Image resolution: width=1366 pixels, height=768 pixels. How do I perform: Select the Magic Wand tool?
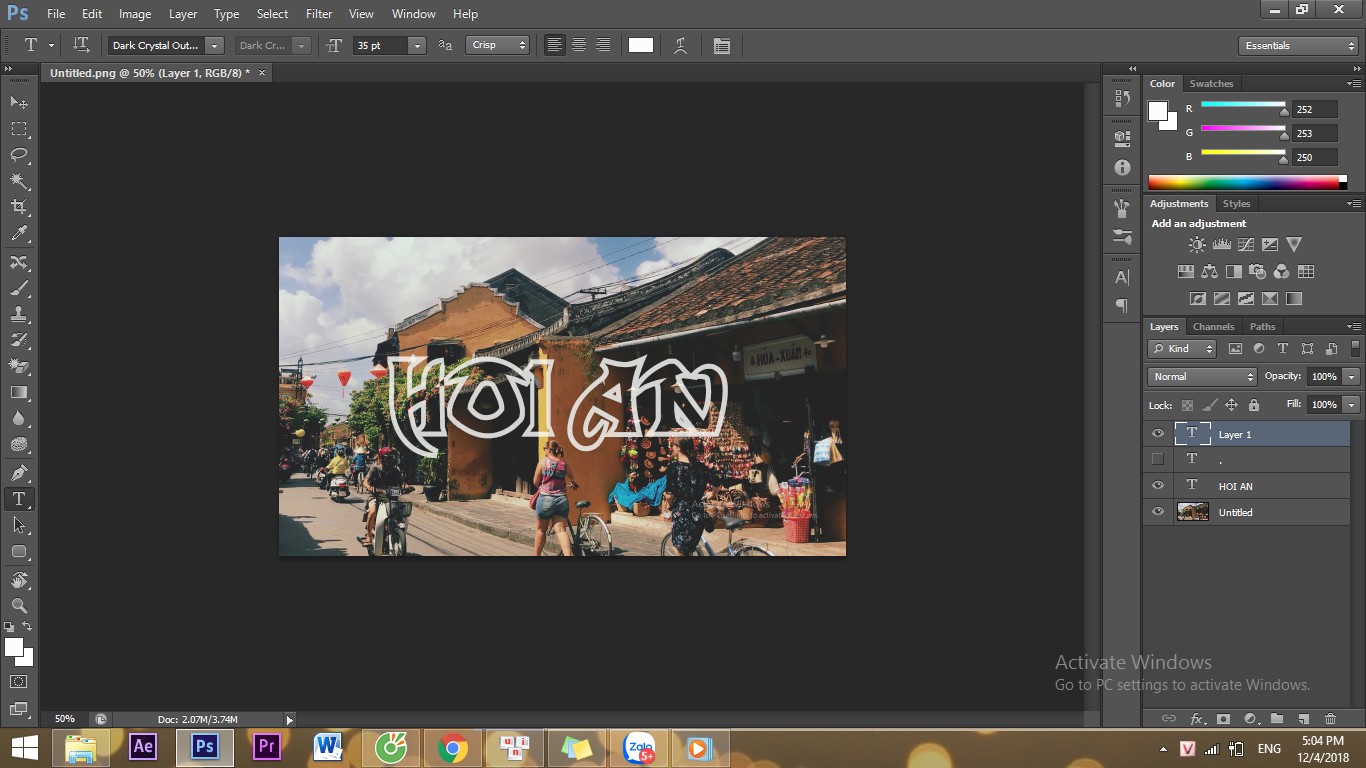point(19,181)
